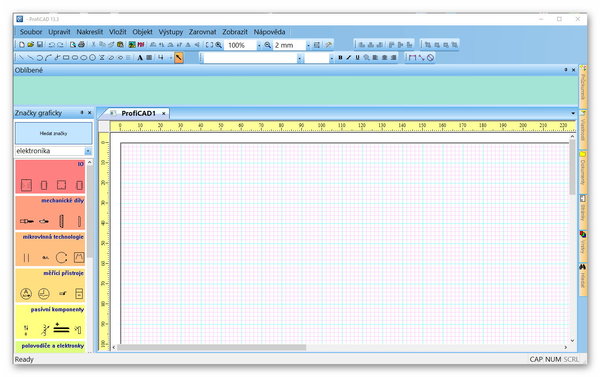Screen dimensions: 600x377
Task: Open the měřicí přístroje symbol group
Action: (x=50, y=286)
